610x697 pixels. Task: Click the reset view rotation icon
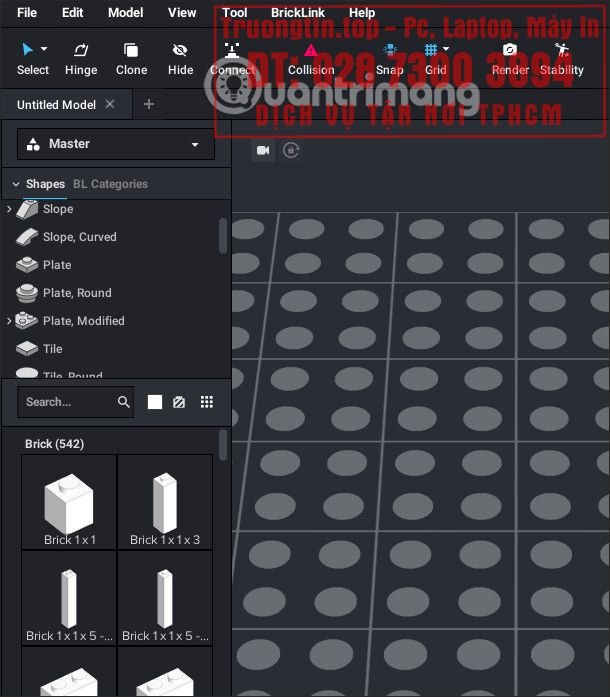pyautogui.click(x=291, y=150)
